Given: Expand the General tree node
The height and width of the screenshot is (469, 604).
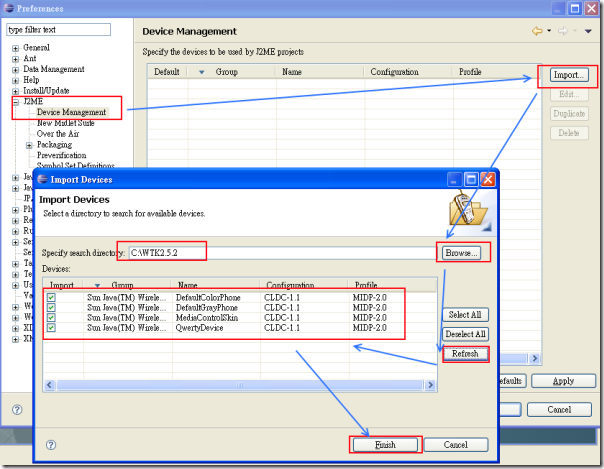Looking at the screenshot, I should point(15,48).
